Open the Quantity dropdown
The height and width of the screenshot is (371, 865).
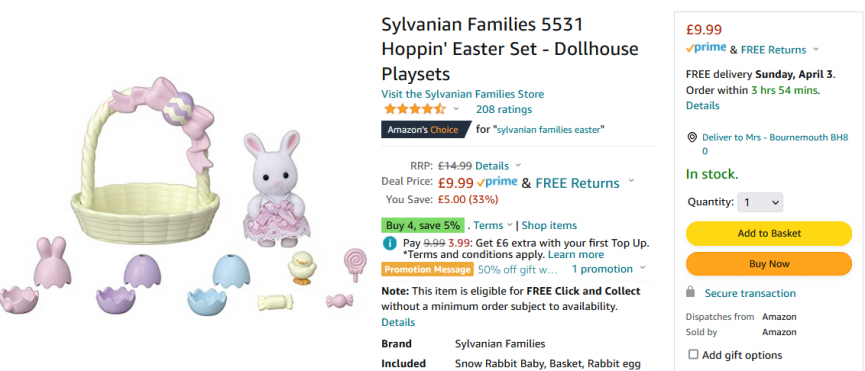coord(760,202)
